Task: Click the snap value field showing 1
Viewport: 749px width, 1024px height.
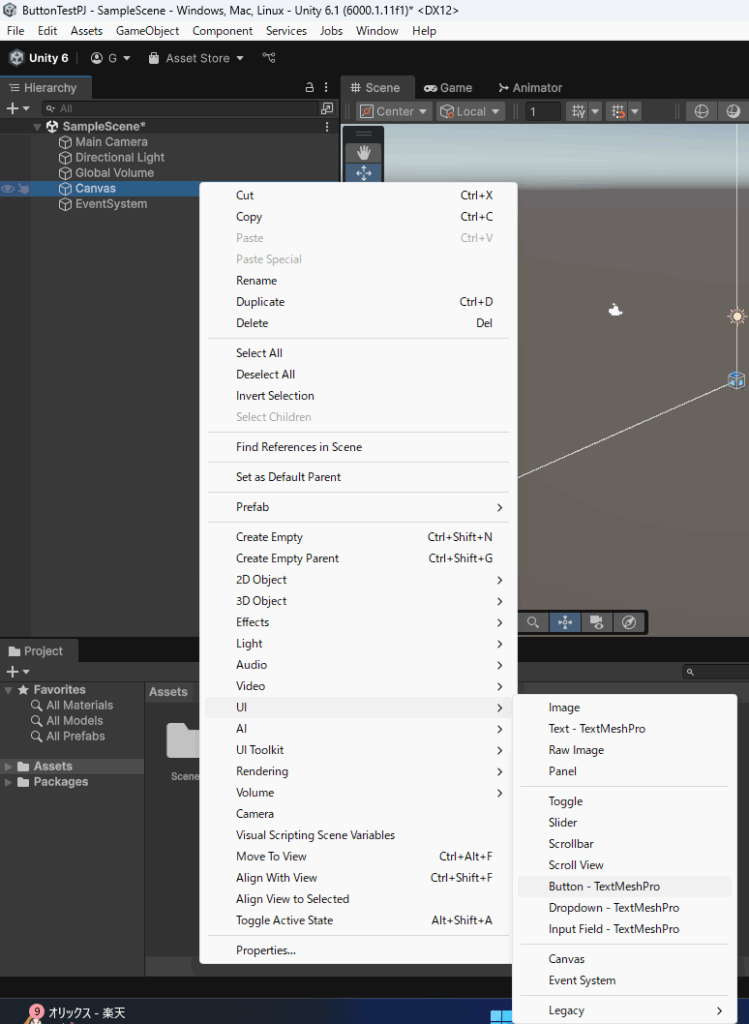Action: coord(543,111)
